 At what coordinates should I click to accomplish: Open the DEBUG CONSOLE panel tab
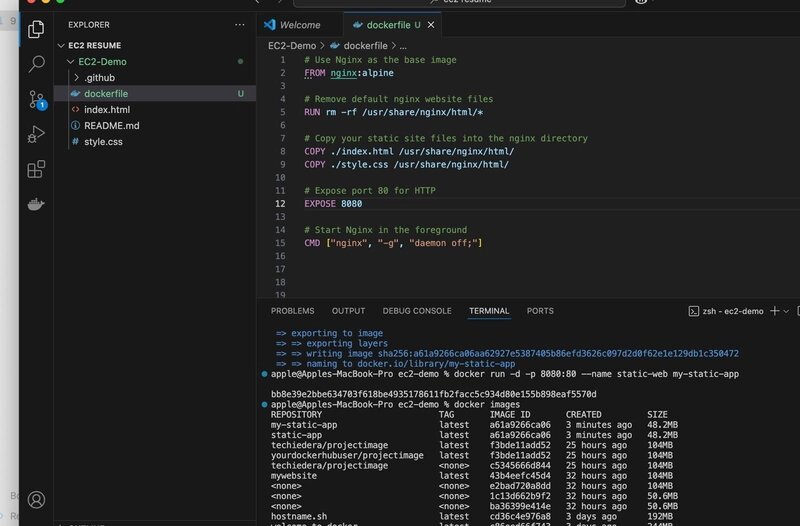417,311
